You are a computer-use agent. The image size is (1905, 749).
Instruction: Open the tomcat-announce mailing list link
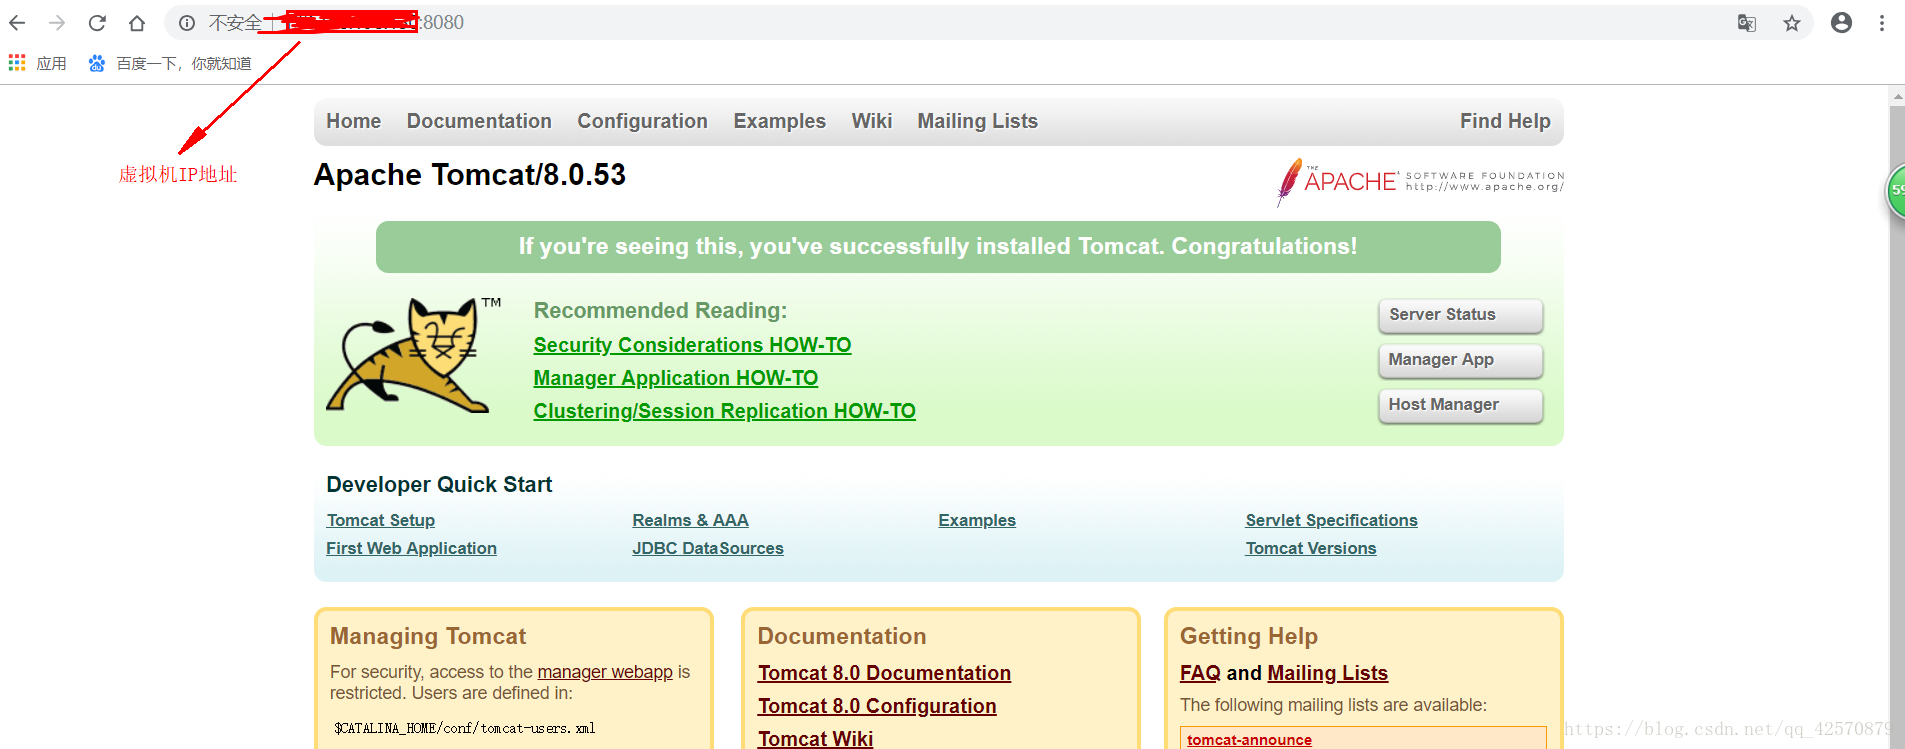point(1249,740)
